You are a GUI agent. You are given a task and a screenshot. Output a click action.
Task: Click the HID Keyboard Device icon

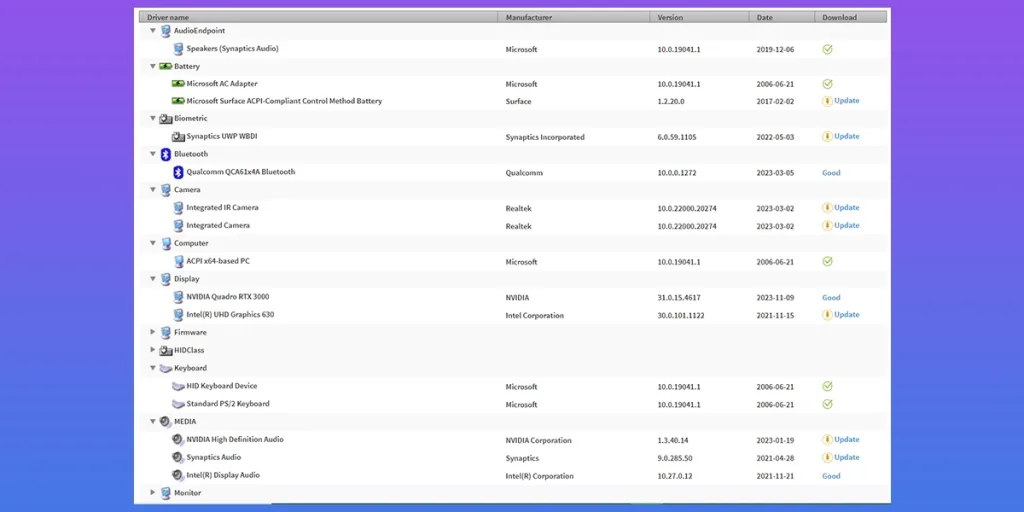click(x=178, y=386)
